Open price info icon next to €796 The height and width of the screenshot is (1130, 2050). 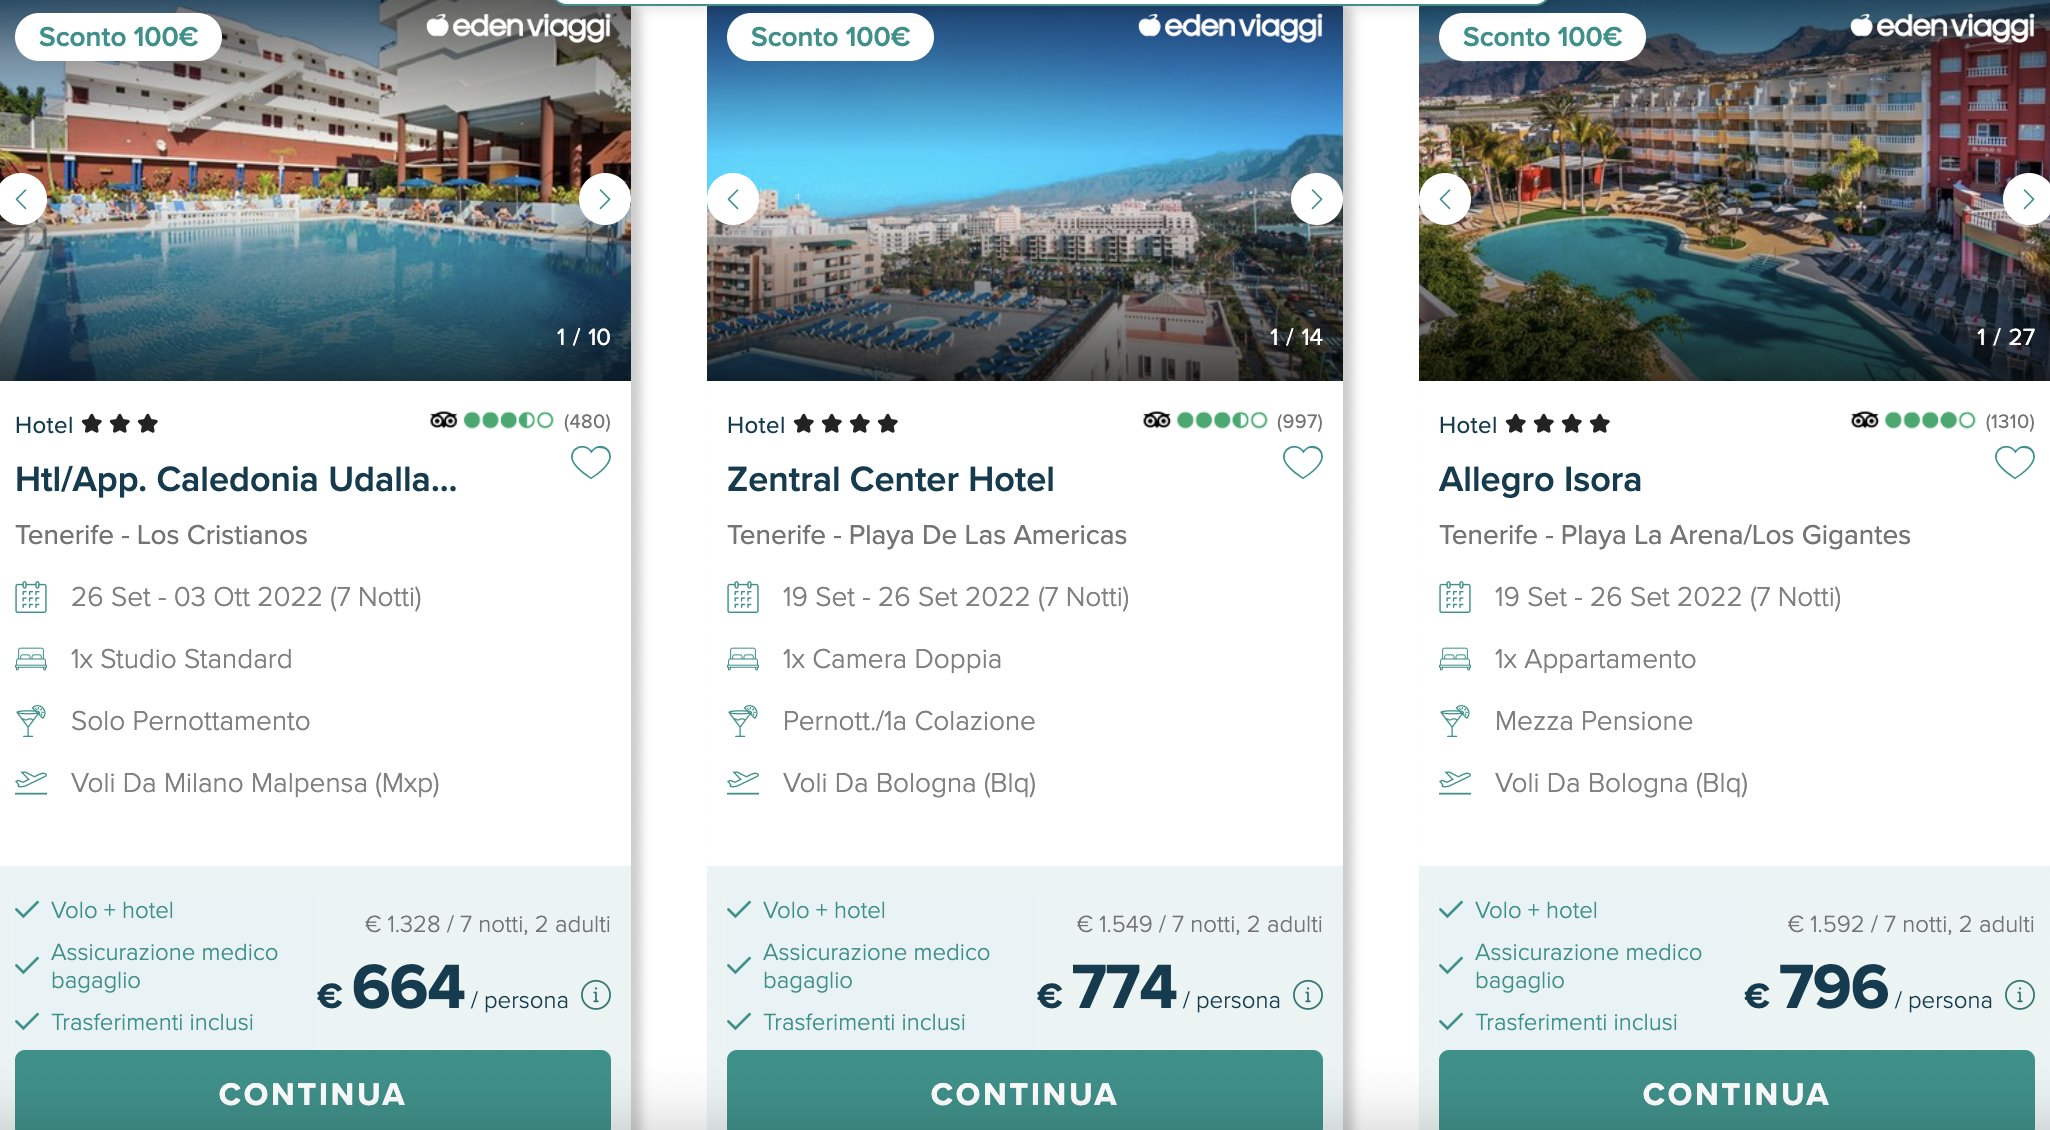tap(2020, 995)
